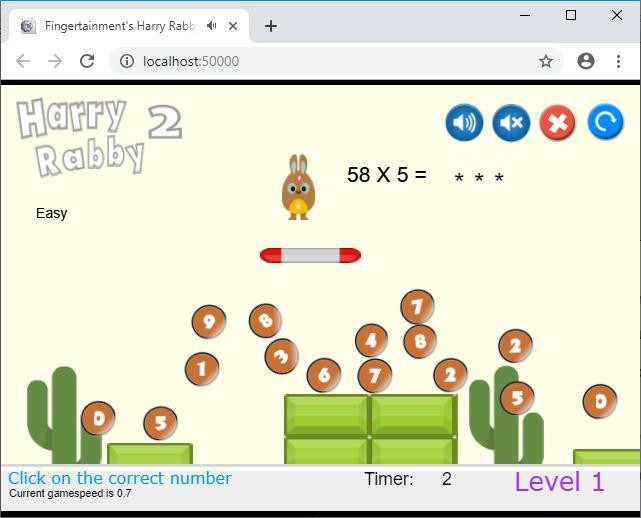641x518 pixels.
Task: Pick the 5 ball above the small green block
Action: (x=160, y=423)
